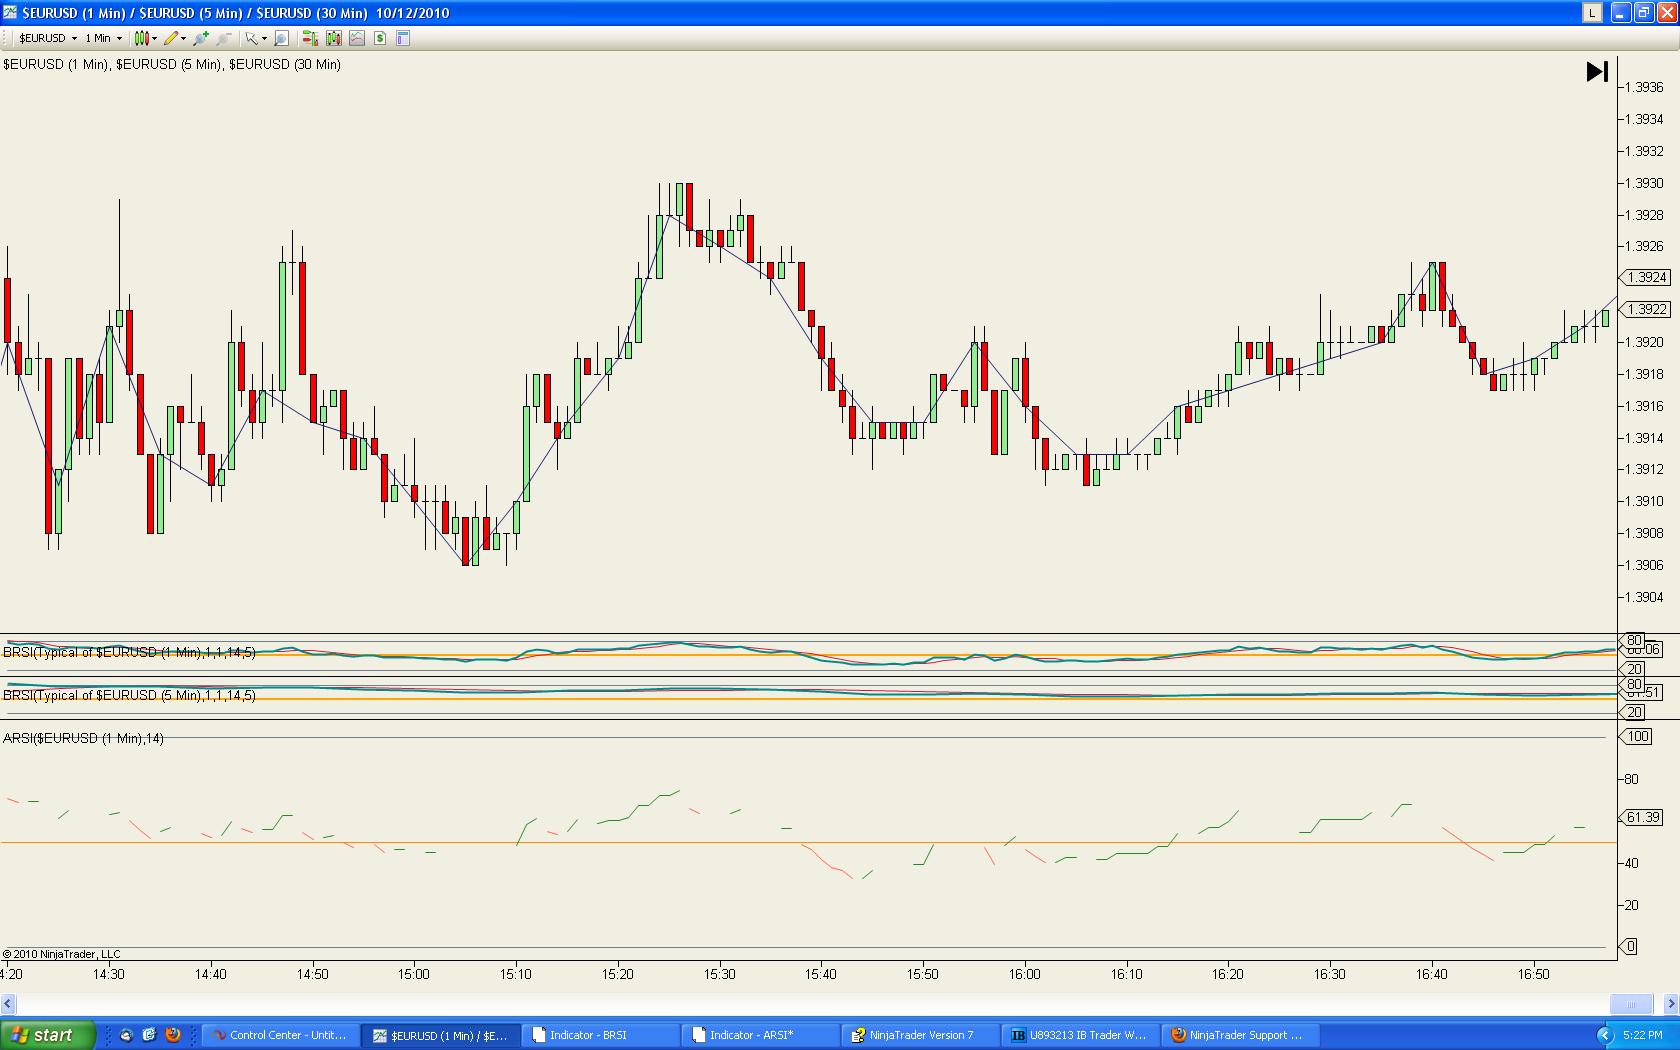Click the chart series title text
The width and height of the screenshot is (1680, 1050).
(172, 64)
